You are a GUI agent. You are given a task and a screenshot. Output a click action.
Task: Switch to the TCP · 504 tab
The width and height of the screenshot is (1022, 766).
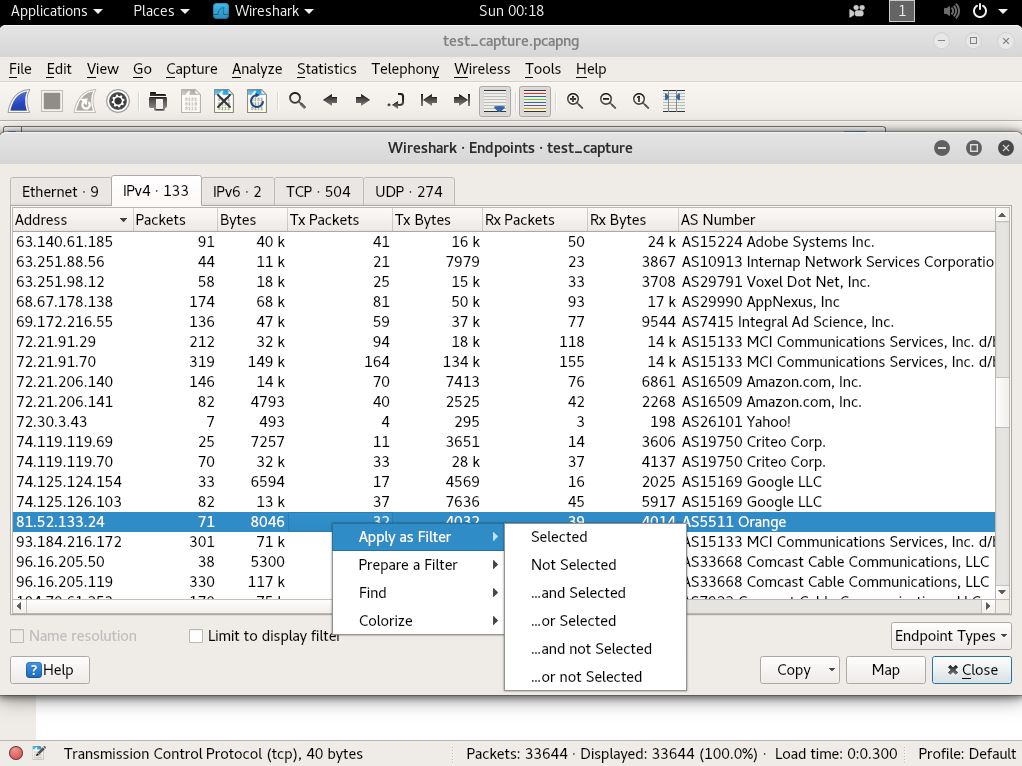coord(318,191)
